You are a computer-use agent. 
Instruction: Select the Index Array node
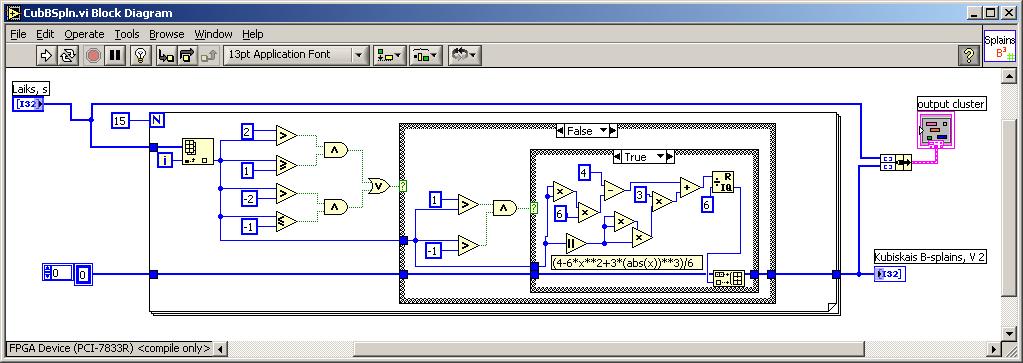198,151
